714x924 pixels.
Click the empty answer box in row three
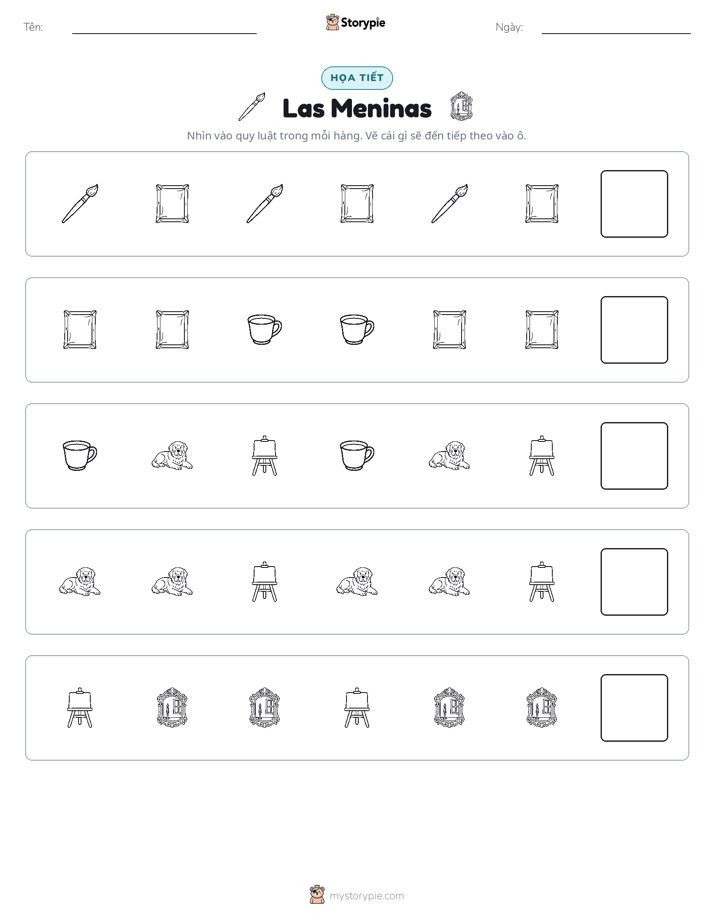coord(634,456)
